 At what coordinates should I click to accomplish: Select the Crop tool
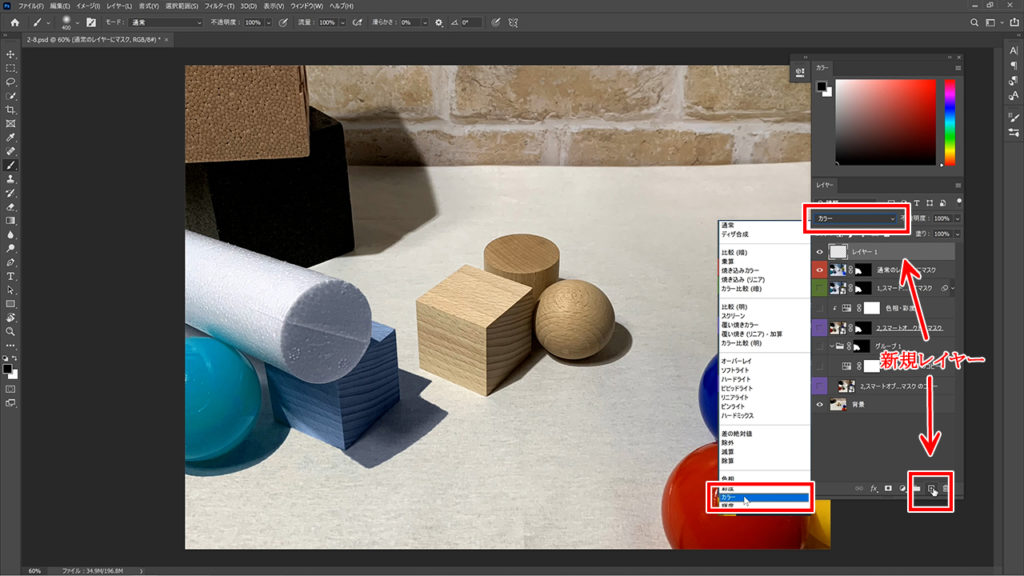[x=11, y=109]
